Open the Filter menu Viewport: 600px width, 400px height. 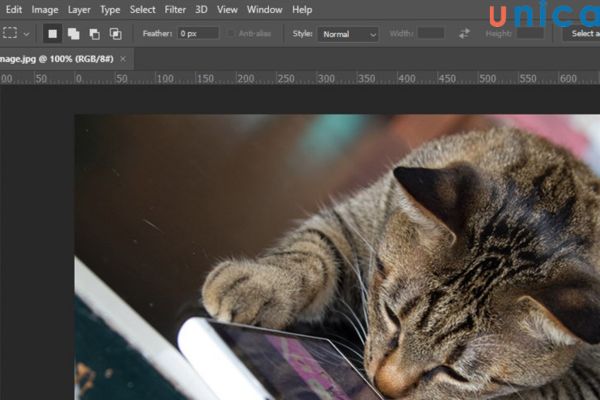pos(175,9)
